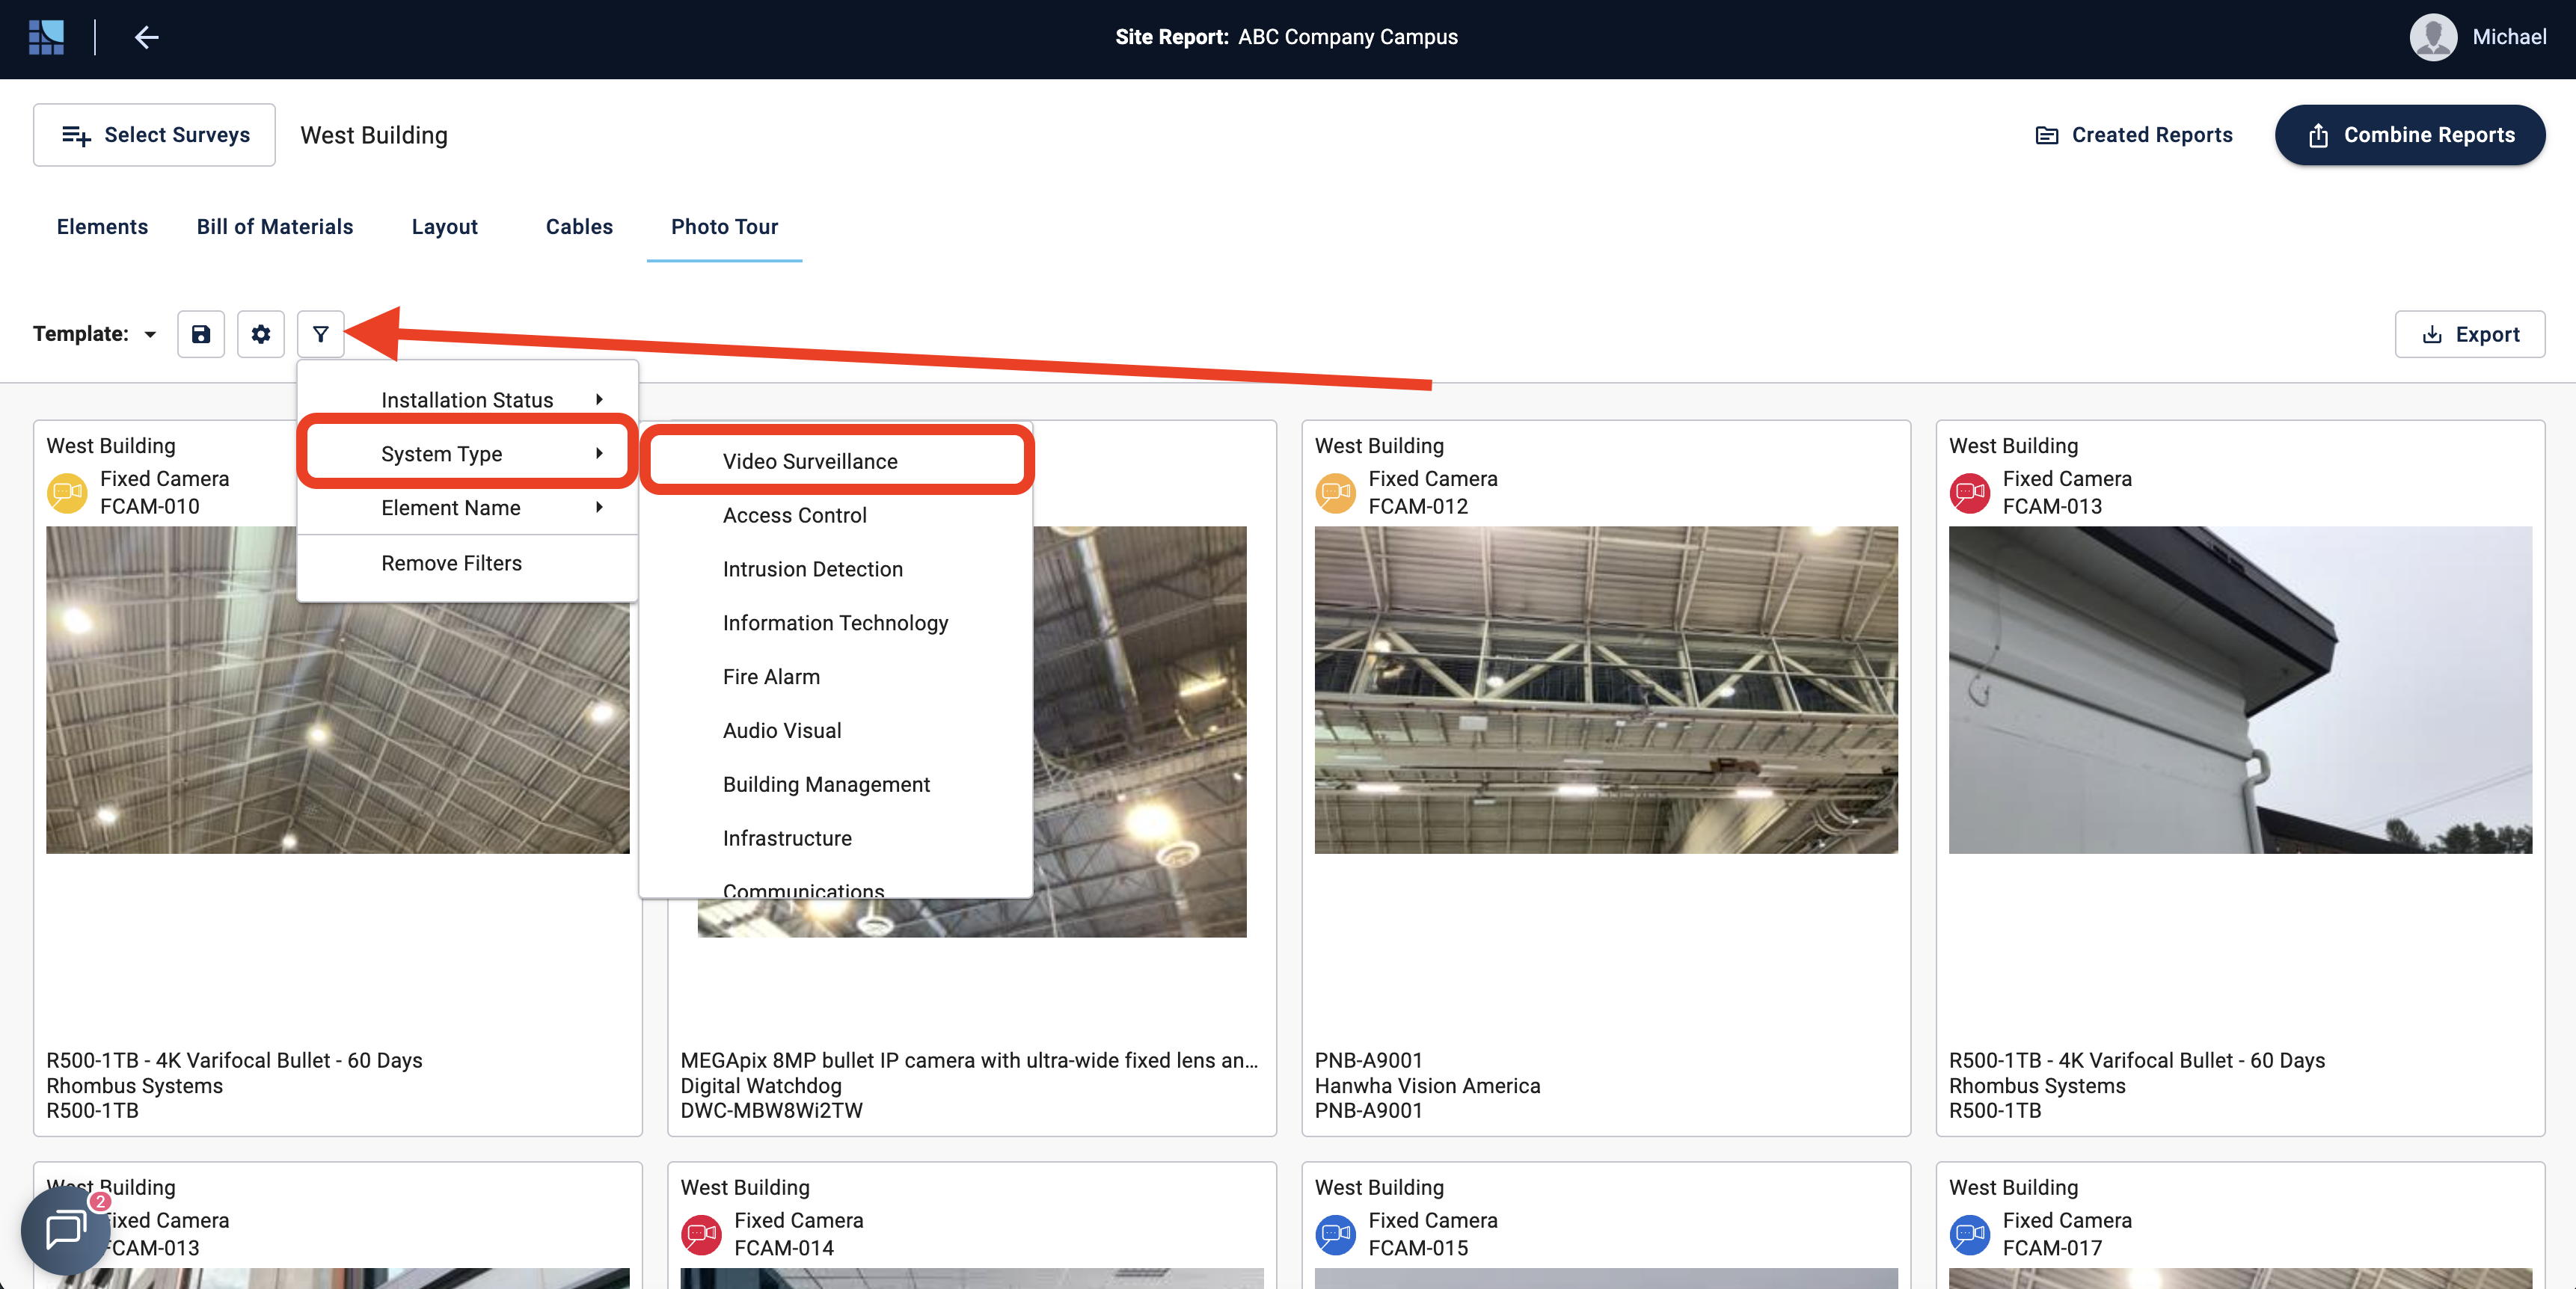
Task: Choose Remove Filters from menu
Action: point(451,563)
